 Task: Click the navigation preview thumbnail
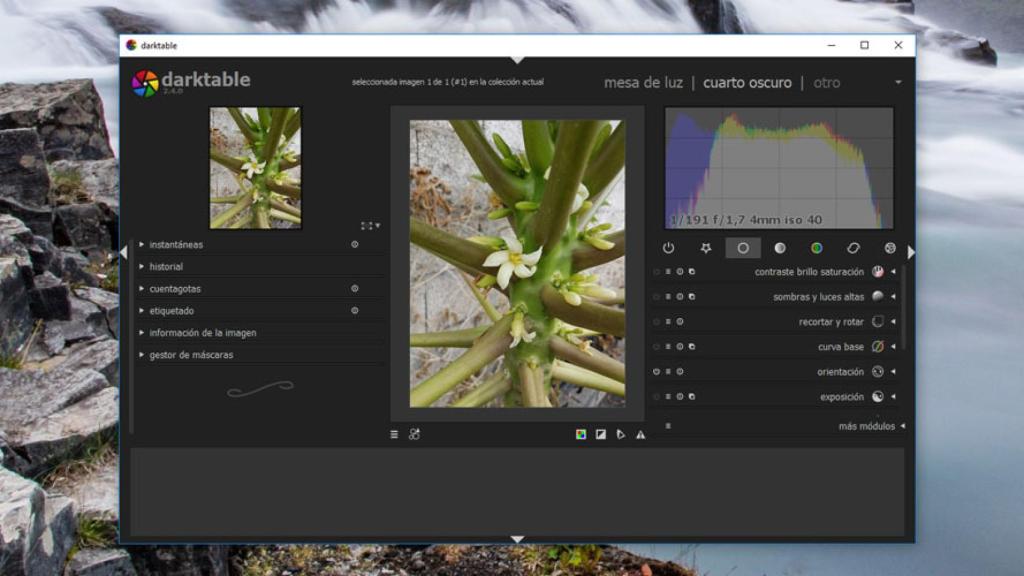(255, 168)
